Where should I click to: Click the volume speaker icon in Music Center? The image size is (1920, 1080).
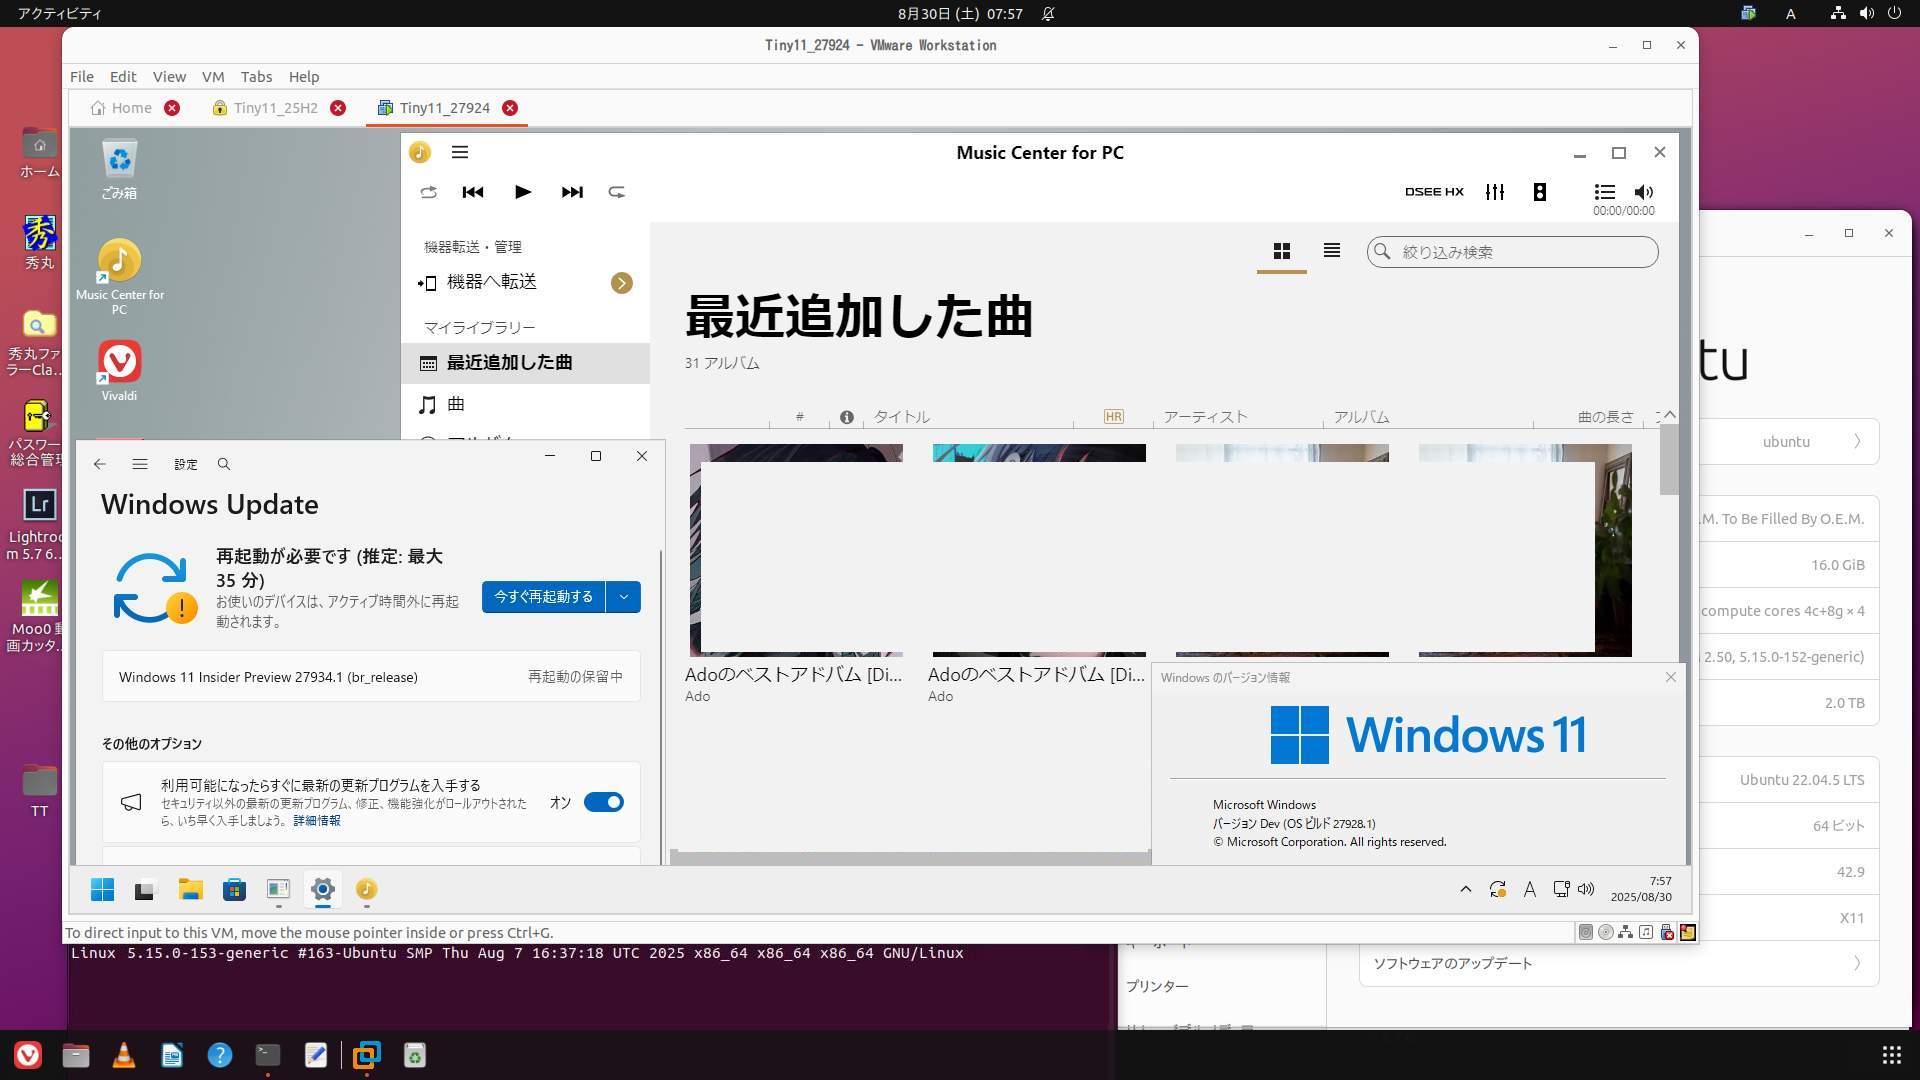click(1643, 192)
